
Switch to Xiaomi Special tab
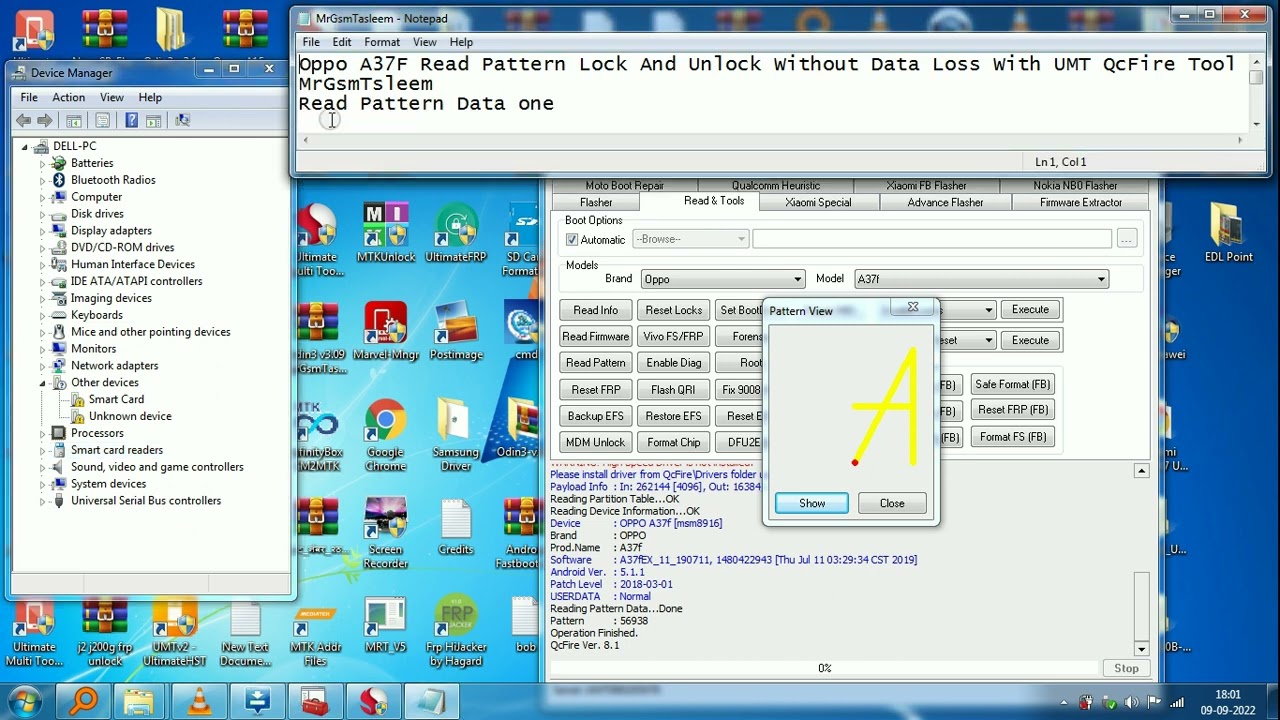818,203
